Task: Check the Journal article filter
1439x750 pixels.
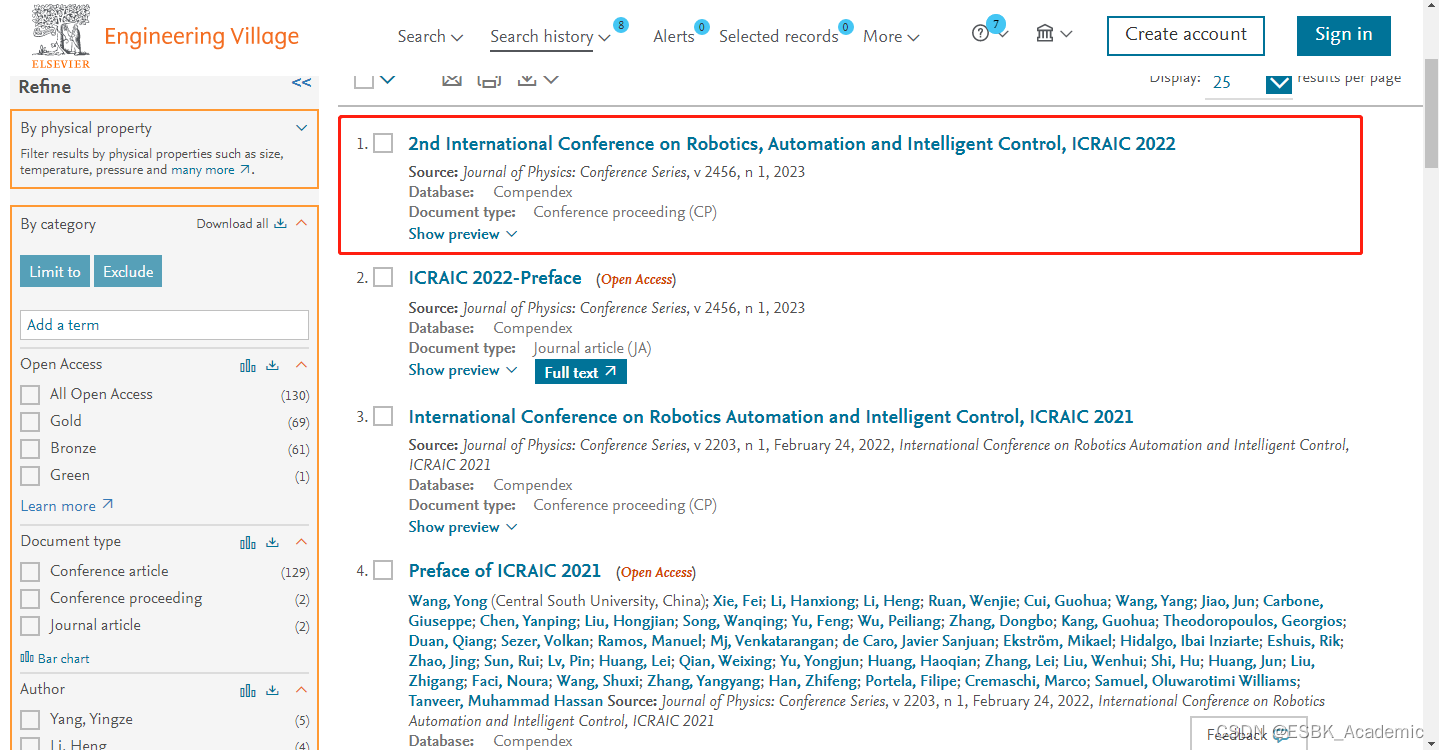Action: [30, 625]
